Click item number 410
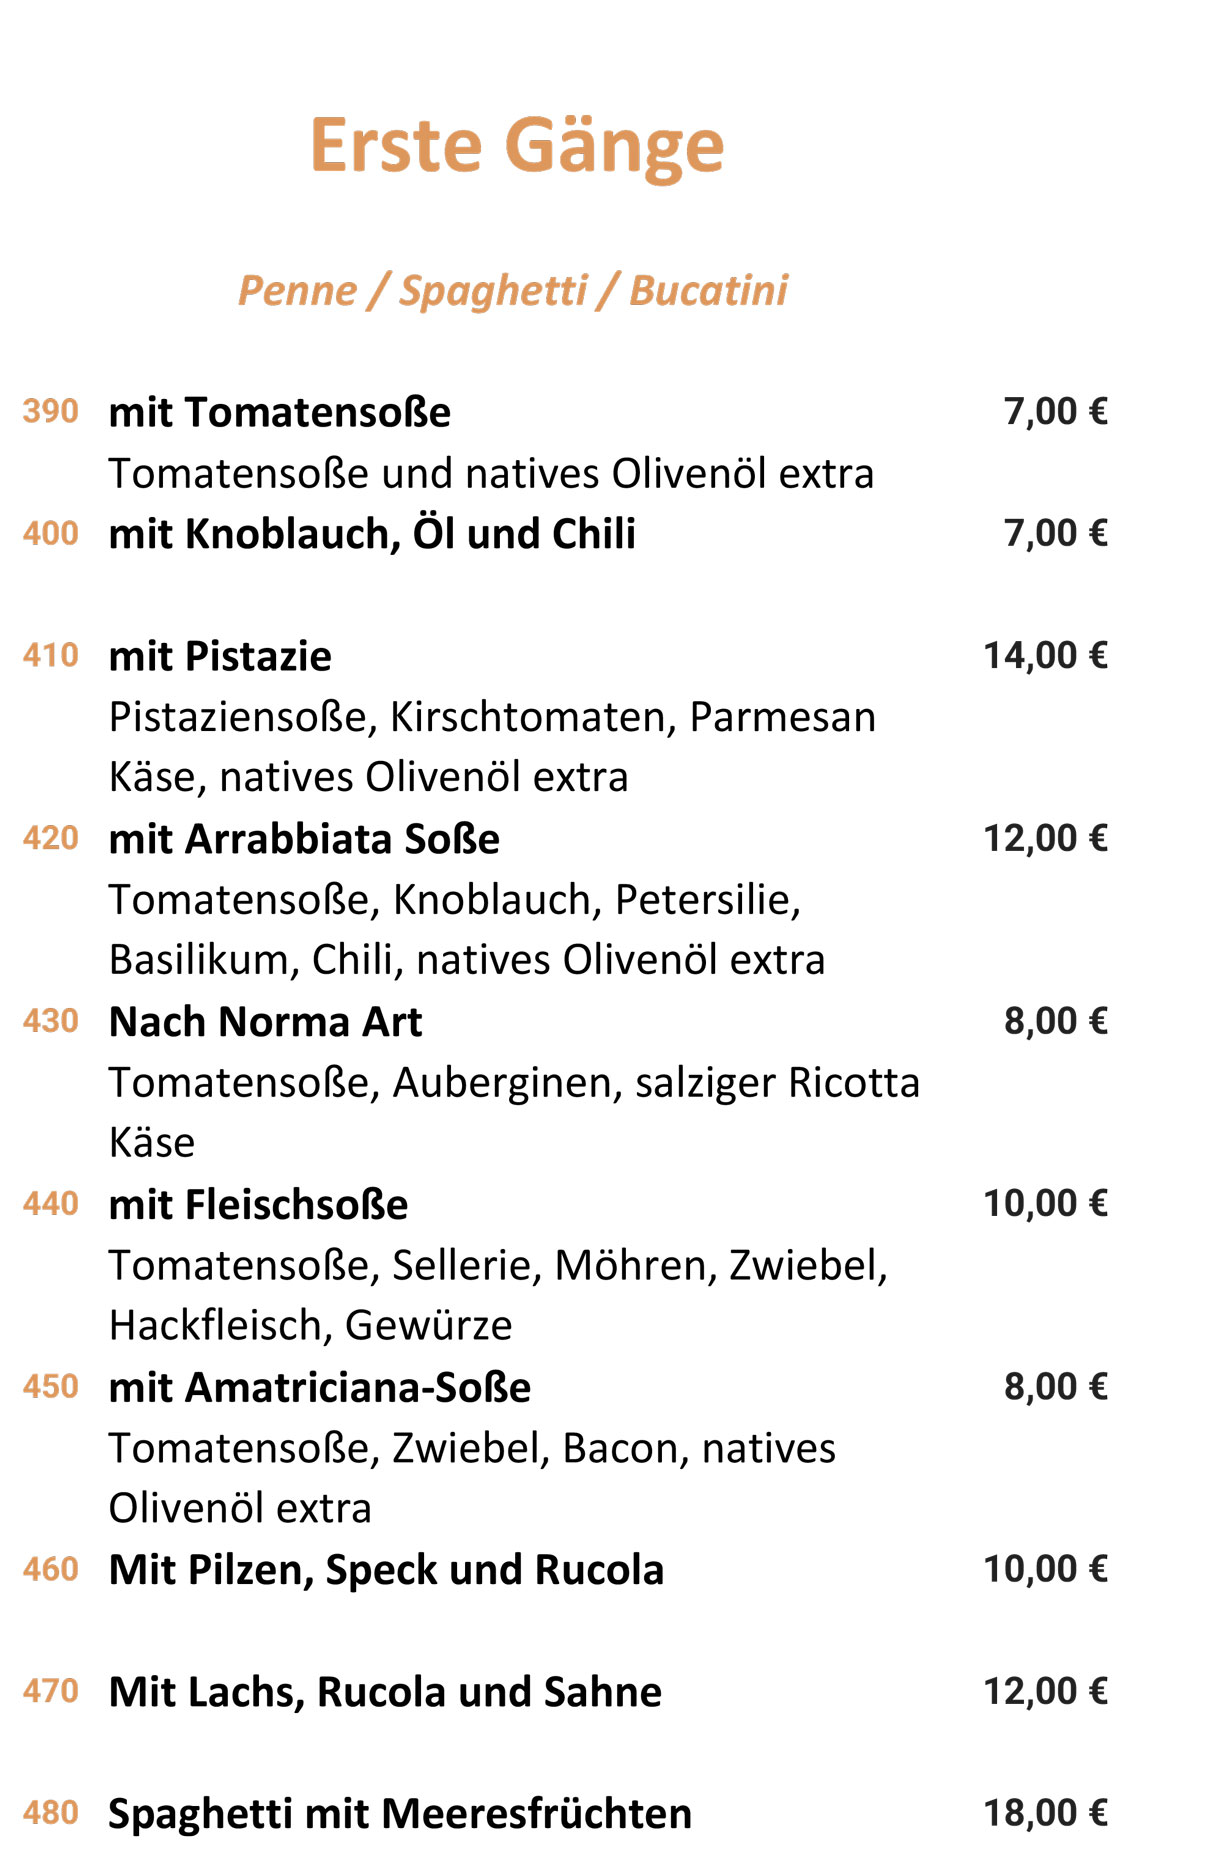The height and width of the screenshot is (1854, 1212). point(51,655)
